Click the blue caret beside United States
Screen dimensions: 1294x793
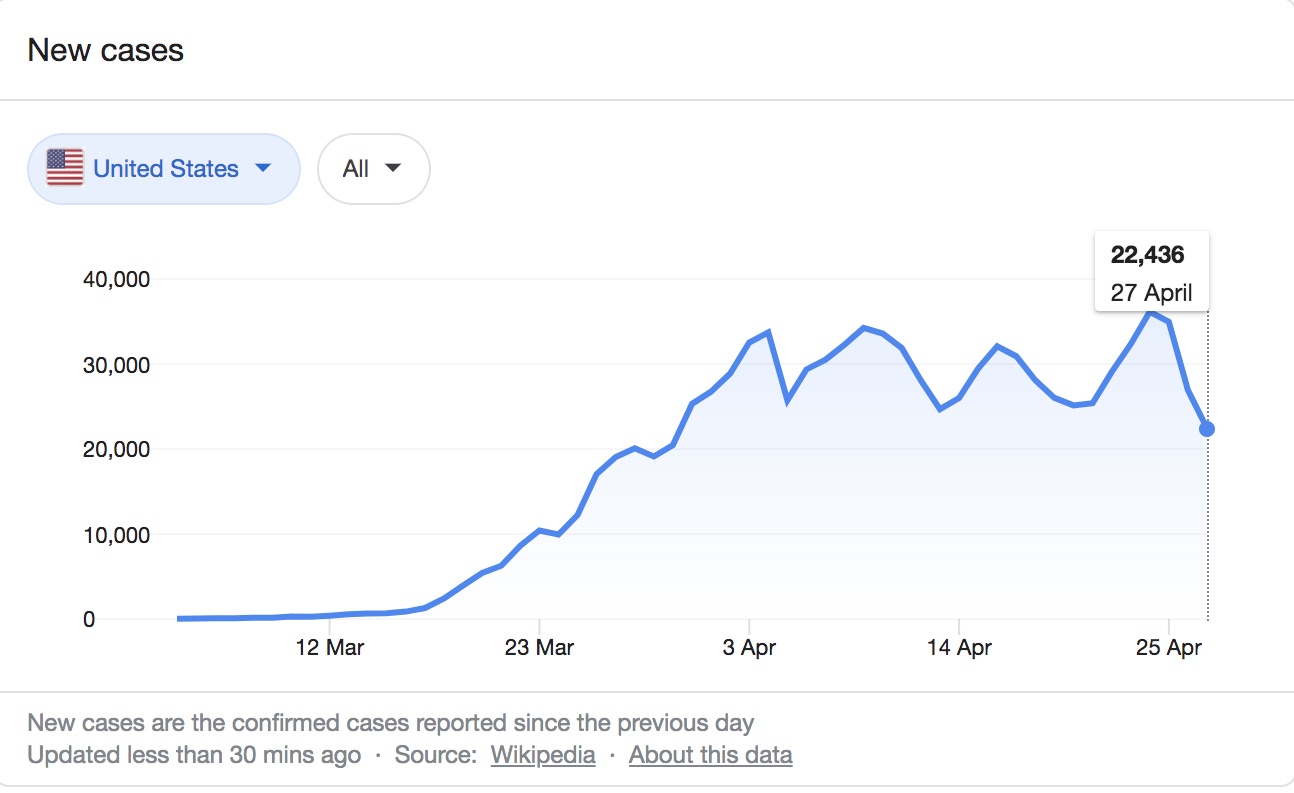point(263,168)
